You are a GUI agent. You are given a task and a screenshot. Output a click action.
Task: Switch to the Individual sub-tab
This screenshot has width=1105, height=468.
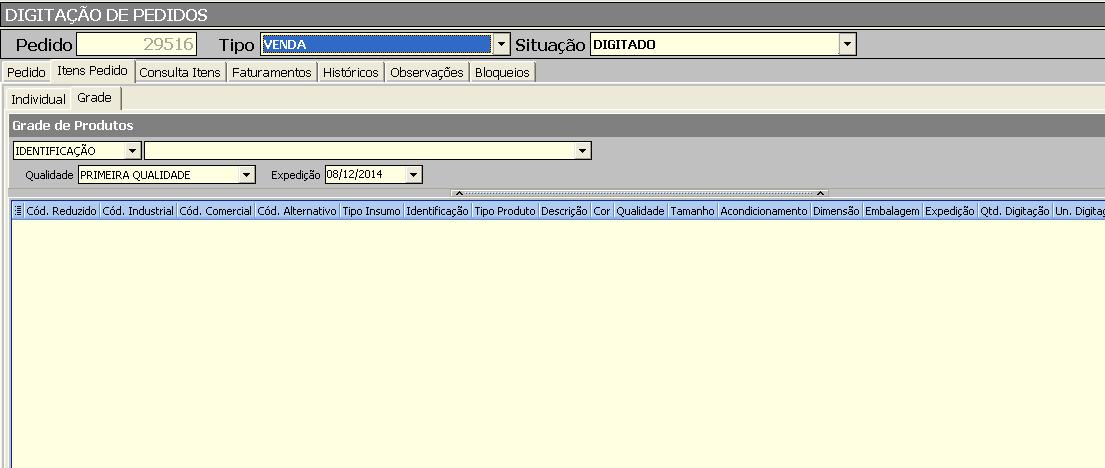38,100
